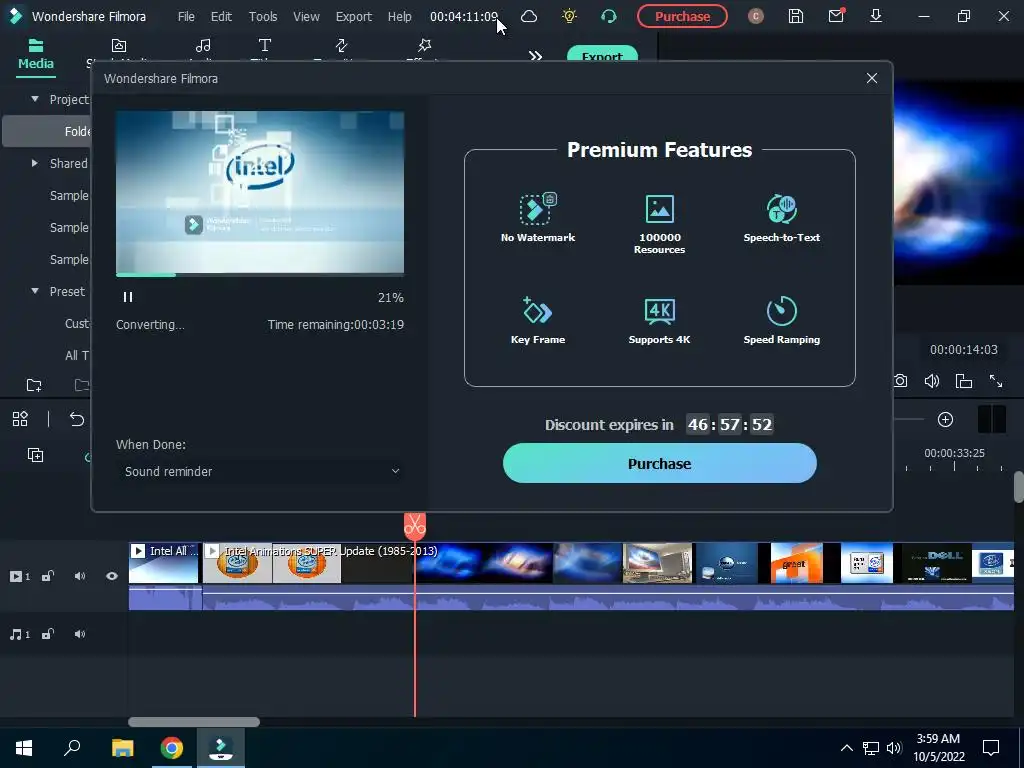The width and height of the screenshot is (1024, 768).
Task: Expand the Shared tree item
Action: click(35, 163)
